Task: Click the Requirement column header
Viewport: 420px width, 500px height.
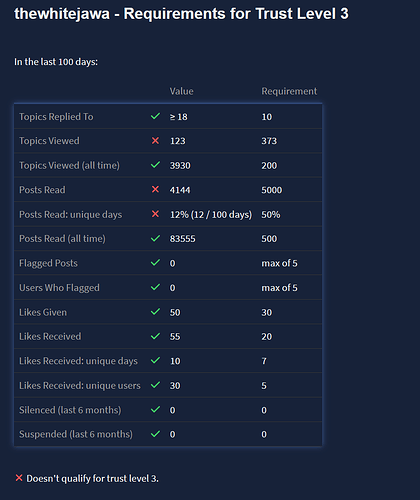Action: (x=289, y=91)
